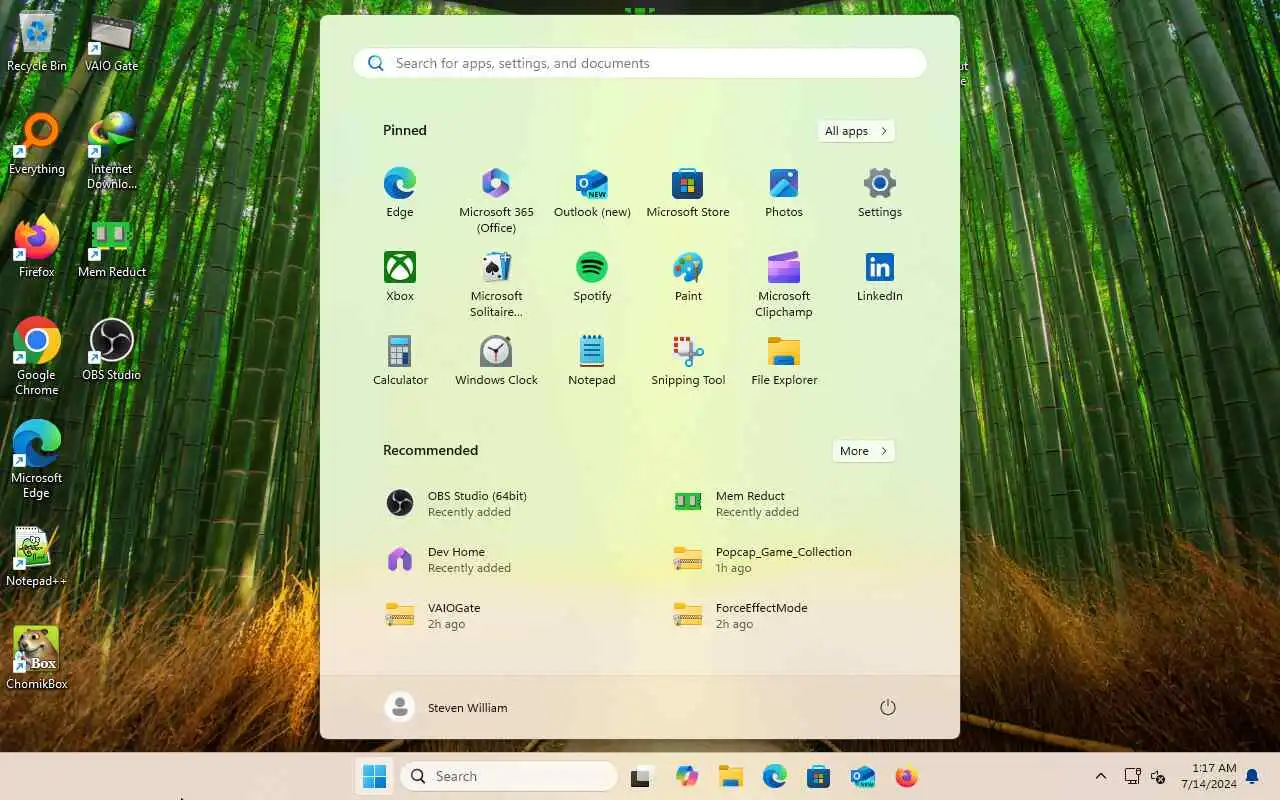Open Firefox from the taskbar
The height and width of the screenshot is (800, 1280).
[x=906, y=776]
